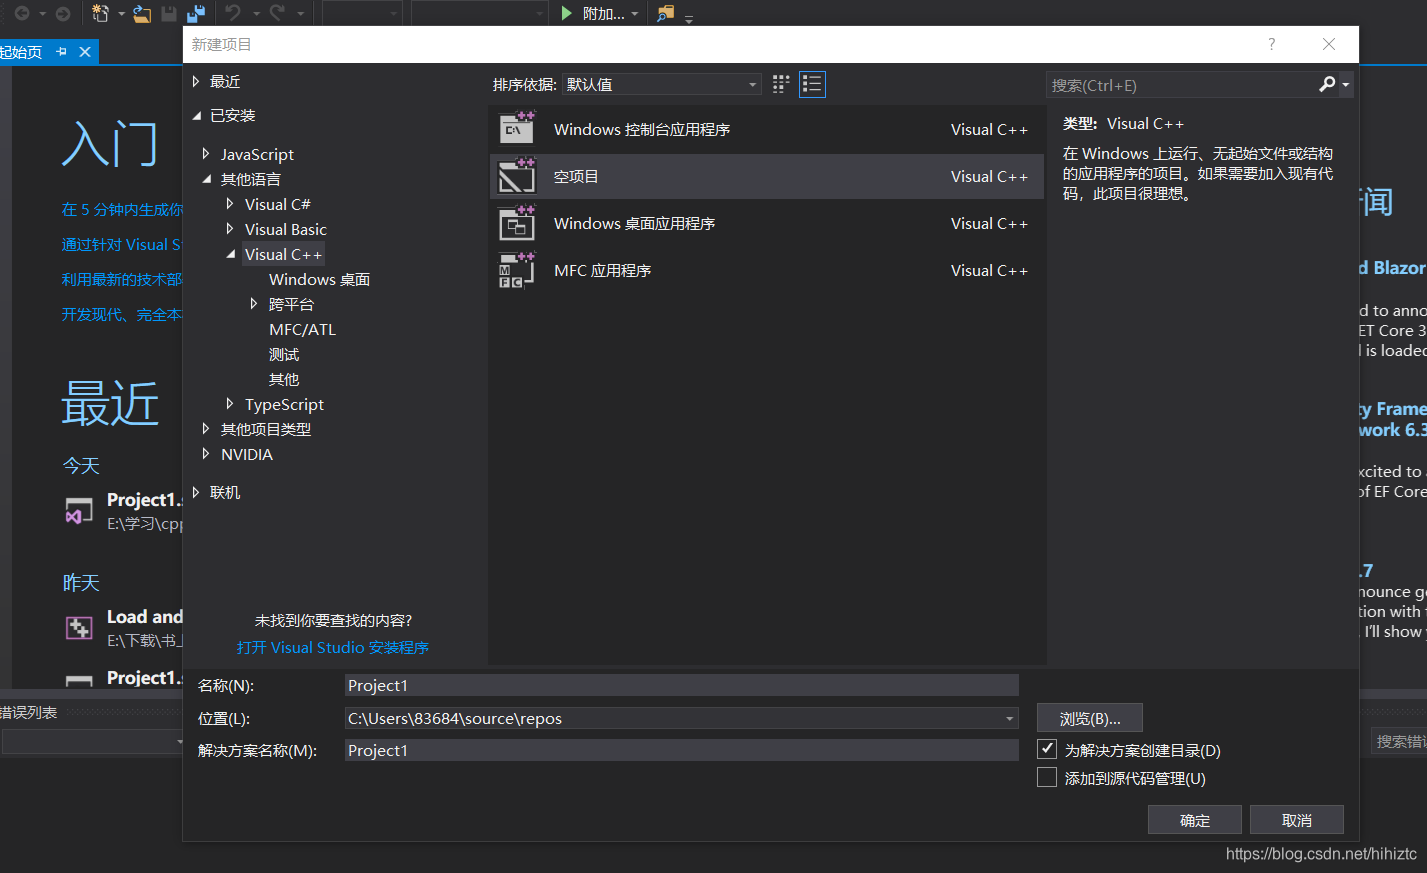Switch templates to list view
The image size is (1427, 873).
(812, 84)
